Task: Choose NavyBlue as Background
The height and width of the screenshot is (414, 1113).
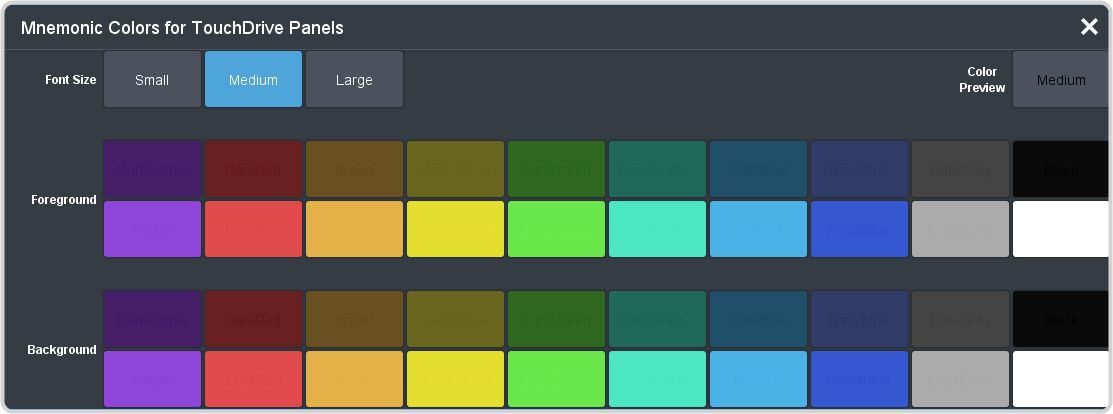Action: click(860, 319)
